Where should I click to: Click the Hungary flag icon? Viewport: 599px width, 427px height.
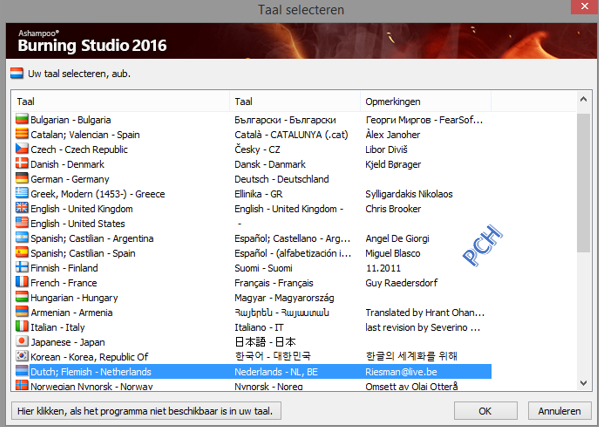tap(22, 297)
